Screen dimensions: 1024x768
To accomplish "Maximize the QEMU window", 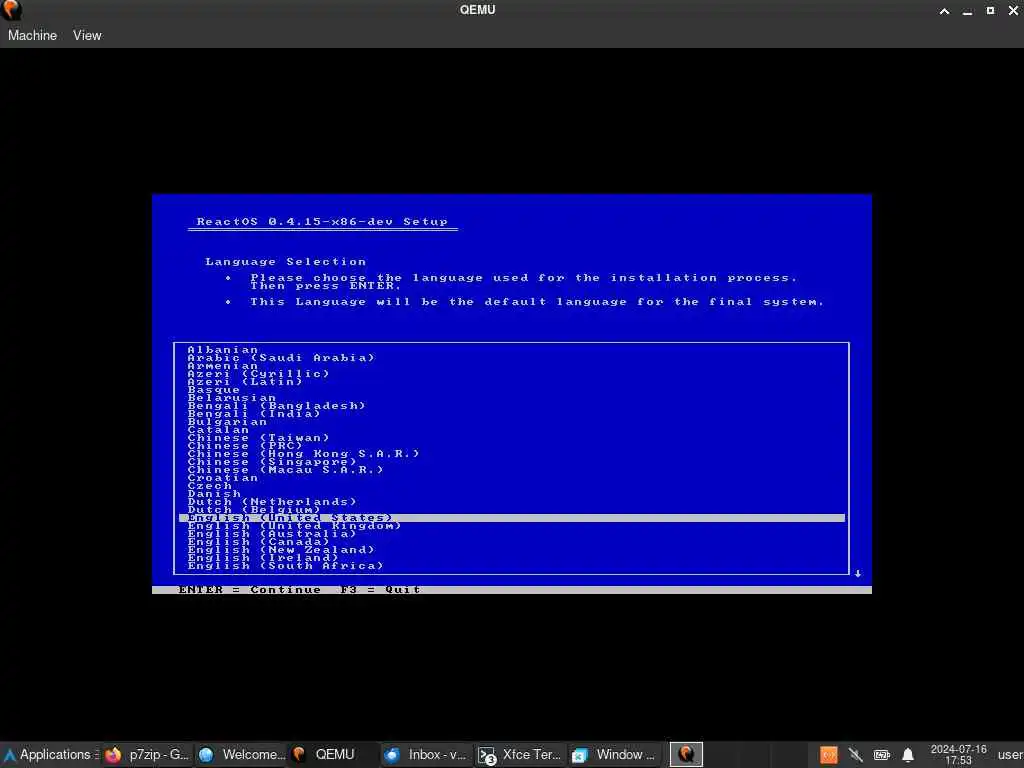I will (990, 10).
